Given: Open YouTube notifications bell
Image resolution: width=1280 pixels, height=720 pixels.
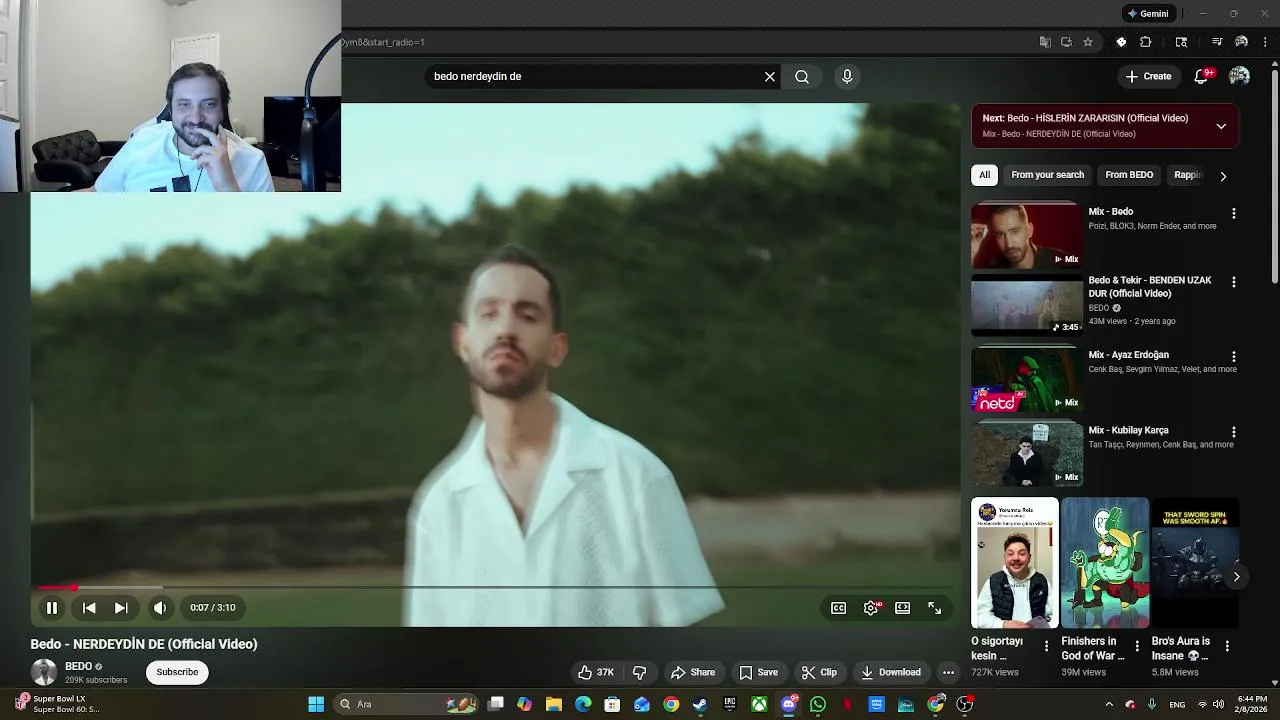Looking at the screenshot, I should [x=1203, y=76].
